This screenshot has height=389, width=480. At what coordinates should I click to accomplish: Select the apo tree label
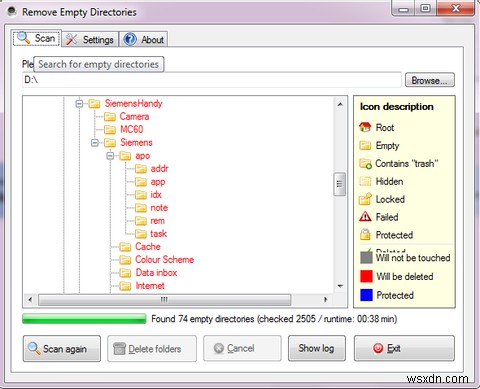[143, 156]
